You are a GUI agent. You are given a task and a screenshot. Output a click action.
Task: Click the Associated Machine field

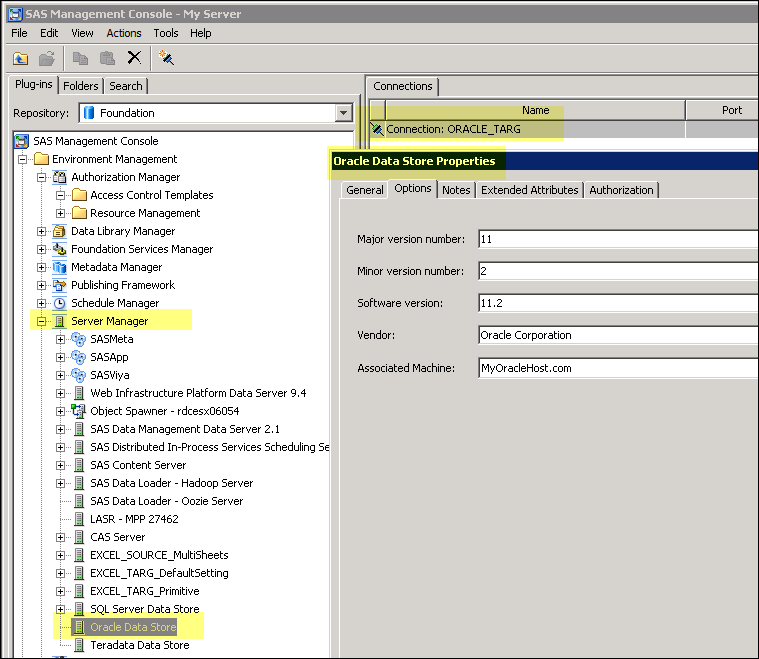(x=617, y=368)
